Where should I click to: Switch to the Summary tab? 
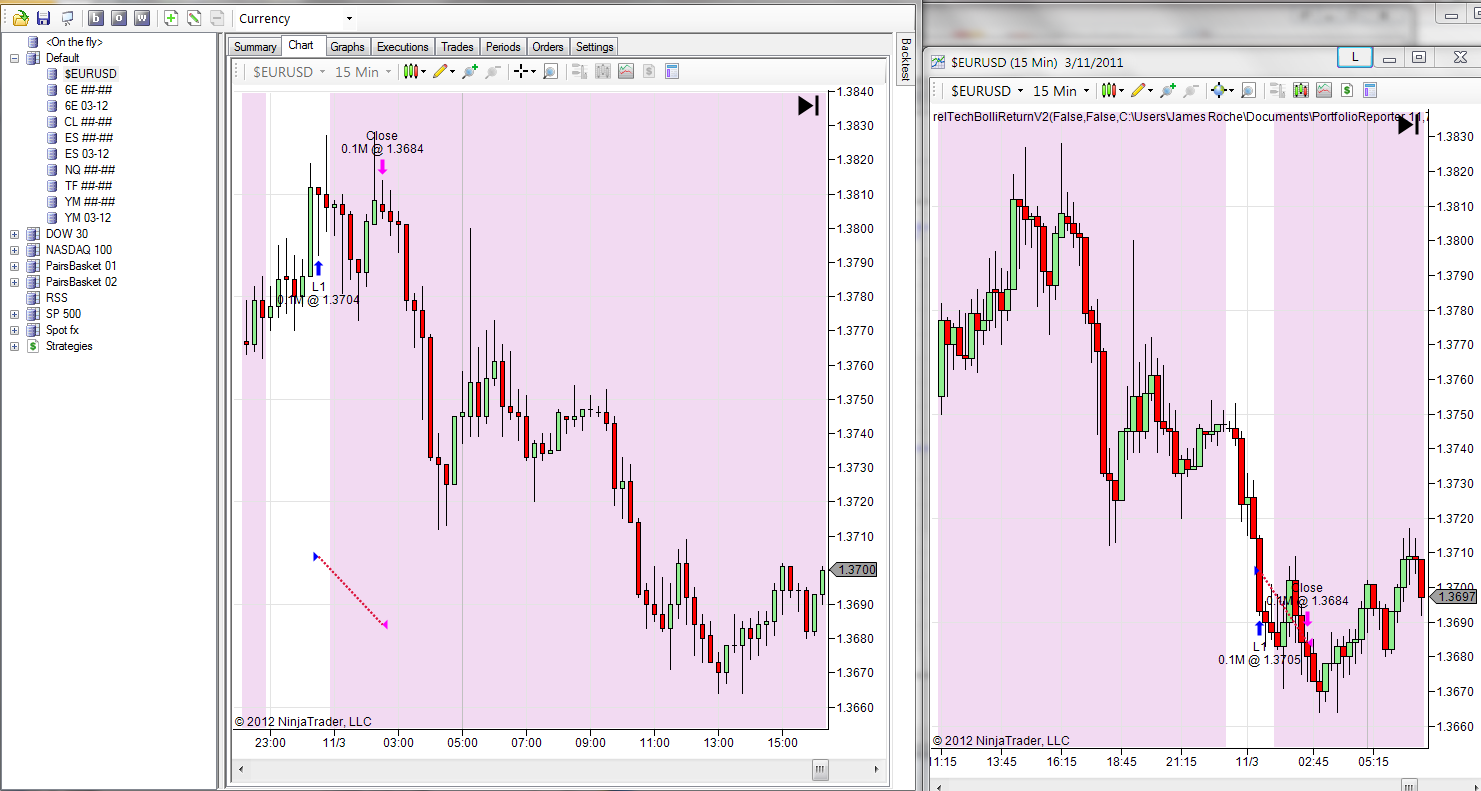(x=255, y=47)
